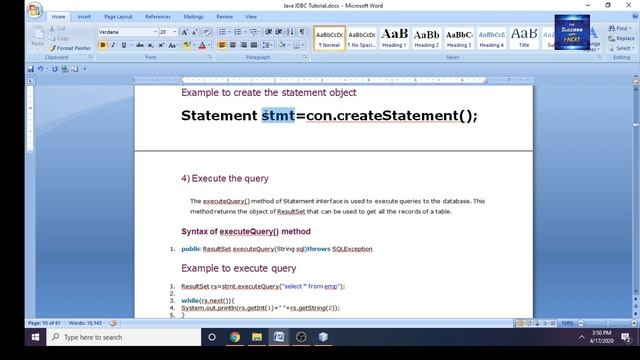
Task: Open the Clipboard dialog launcher
Action: (90, 58)
